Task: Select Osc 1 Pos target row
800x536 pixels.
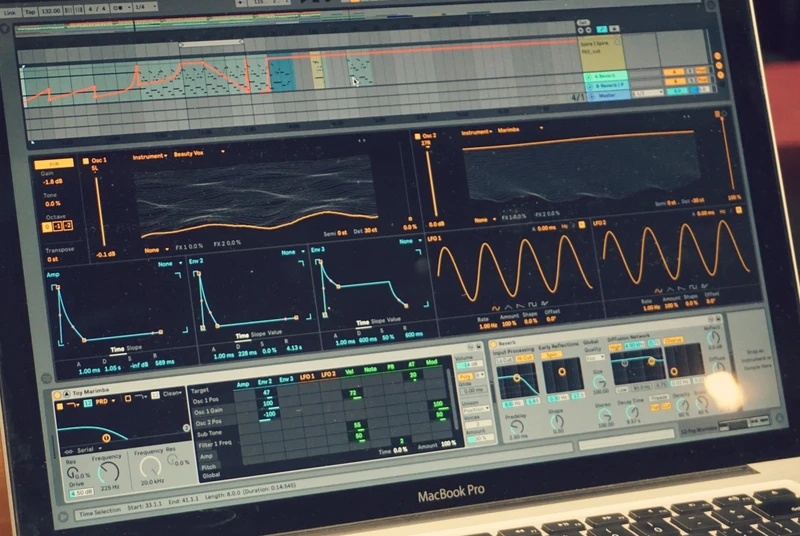Action: point(205,400)
